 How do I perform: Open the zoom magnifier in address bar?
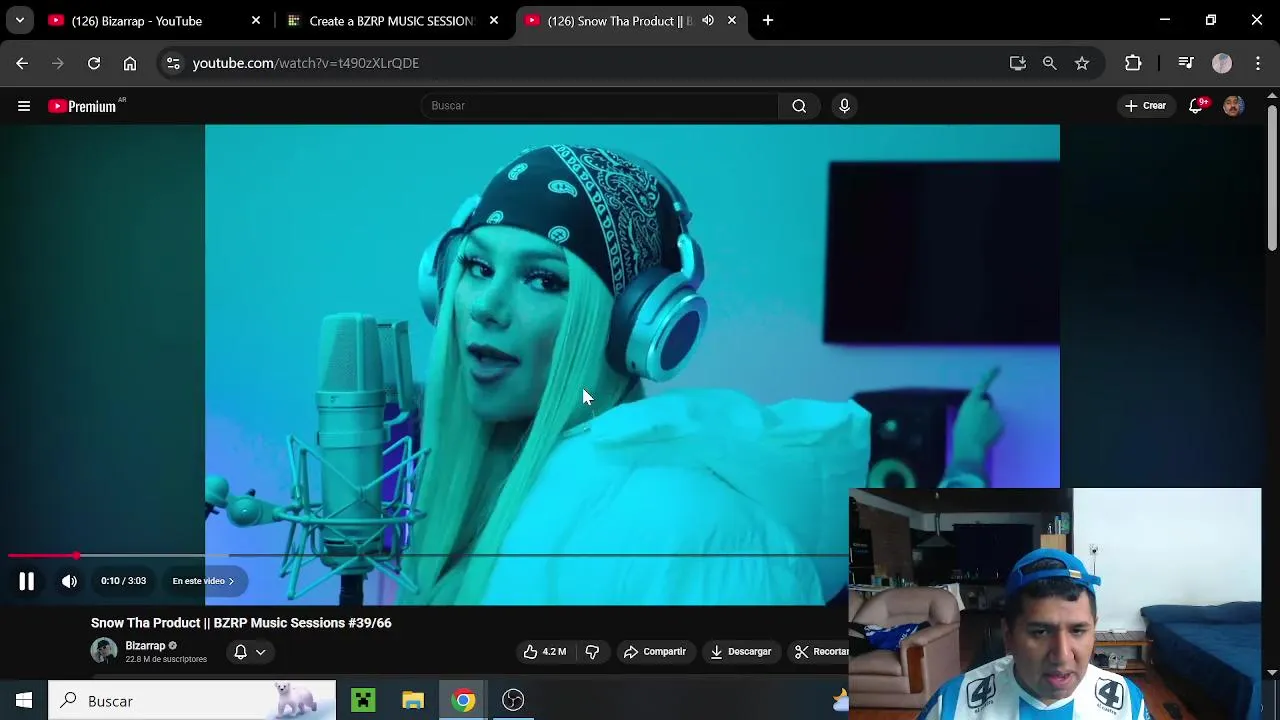pyautogui.click(x=1050, y=63)
